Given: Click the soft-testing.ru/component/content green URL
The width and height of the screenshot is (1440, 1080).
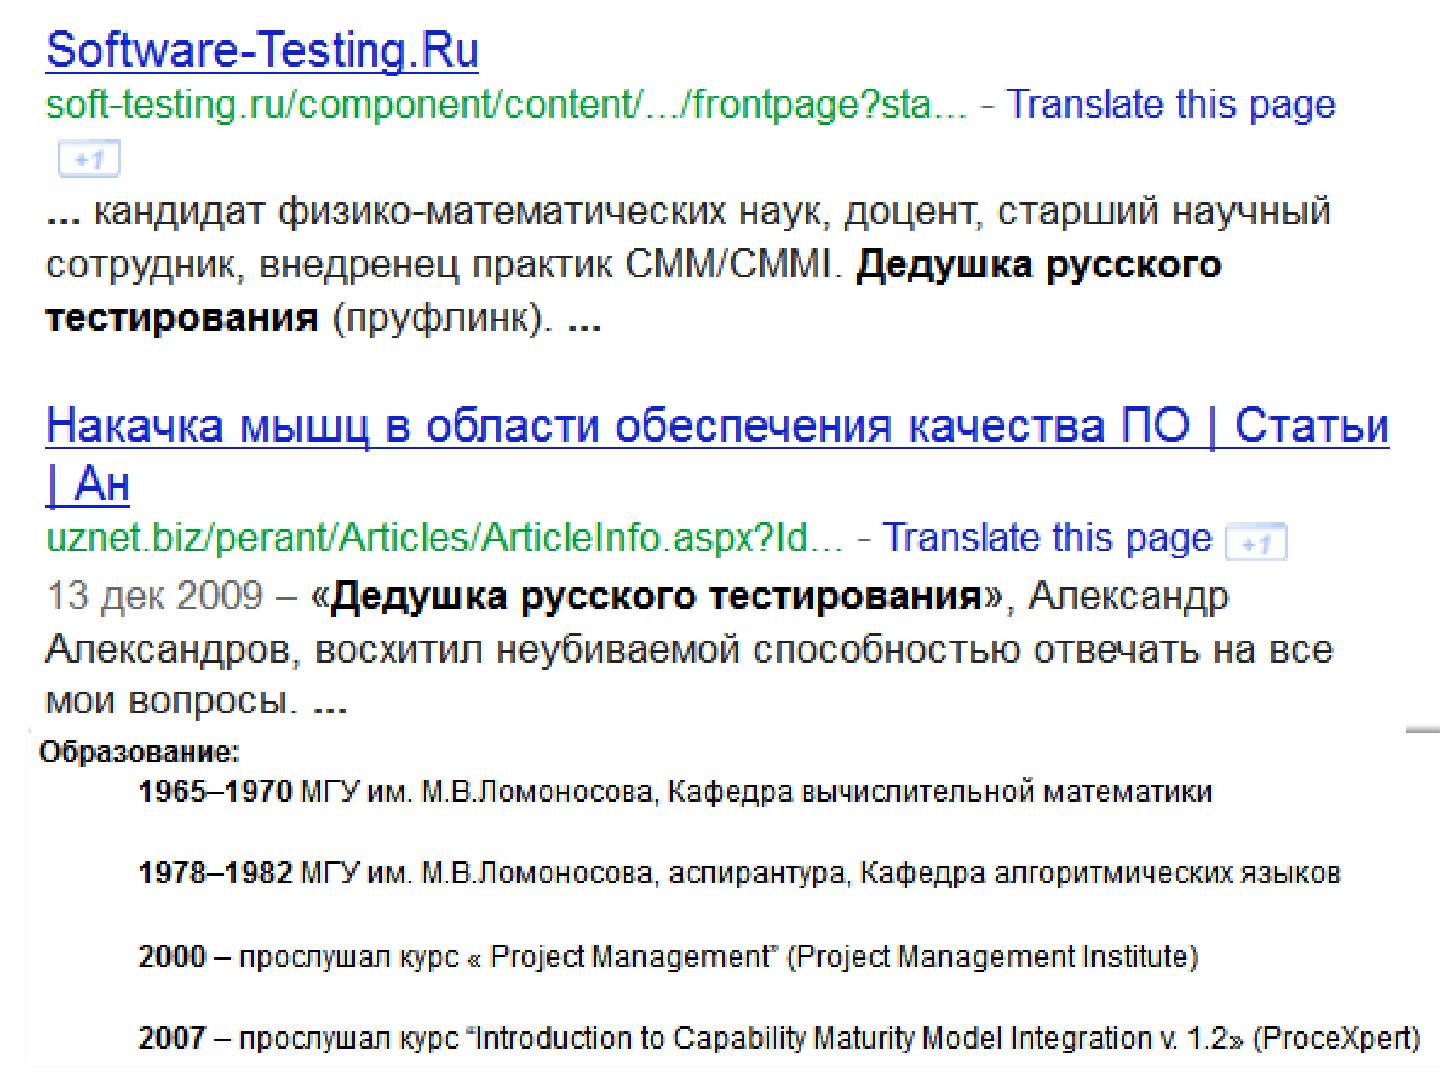Looking at the screenshot, I should click(x=507, y=105).
